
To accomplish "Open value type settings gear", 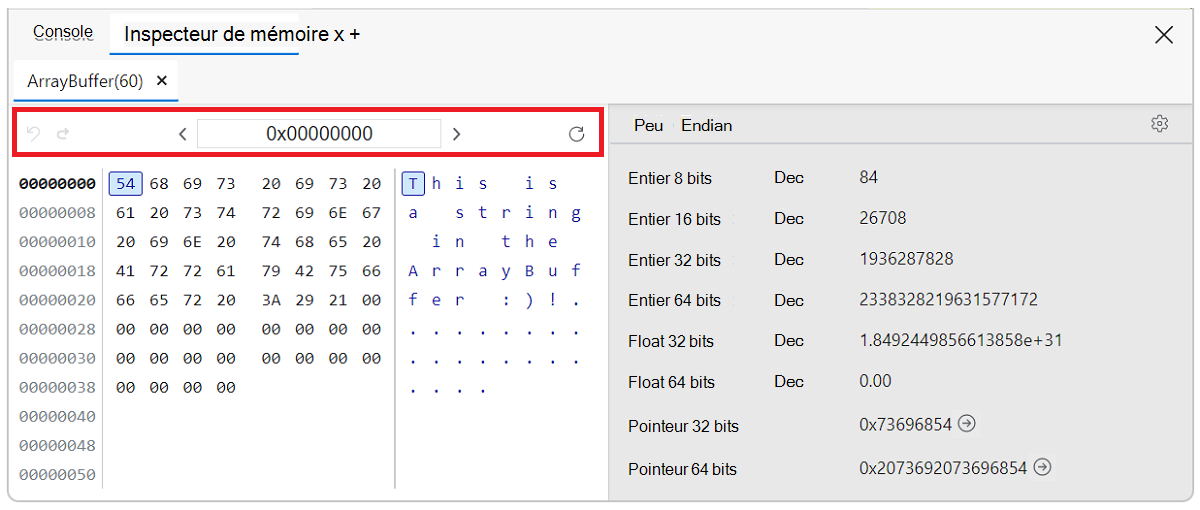I will click(x=1159, y=124).
